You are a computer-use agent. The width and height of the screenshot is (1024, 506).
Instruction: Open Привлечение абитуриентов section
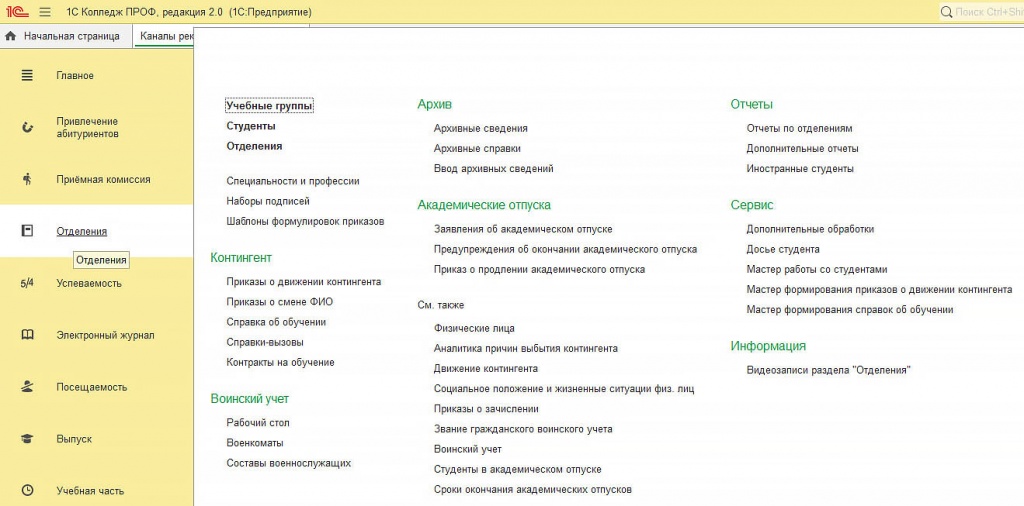point(87,127)
